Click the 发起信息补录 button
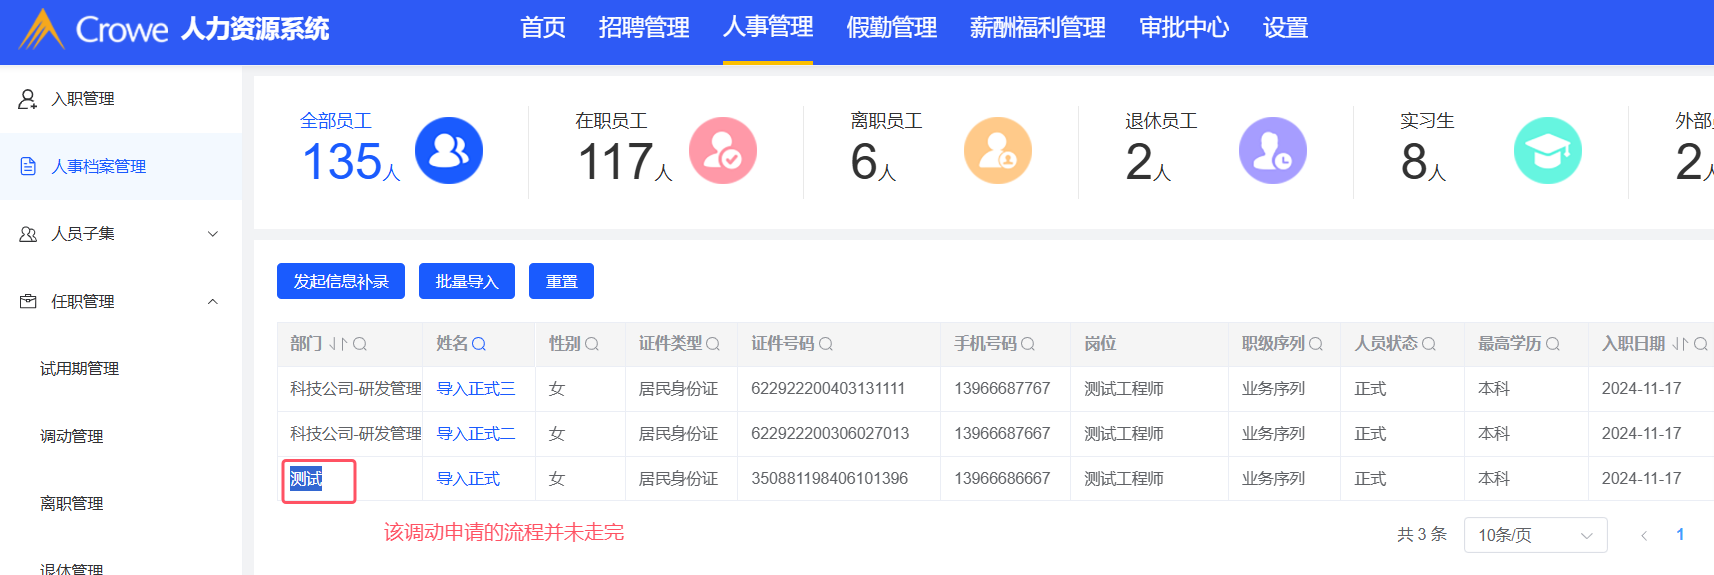The image size is (1714, 575). point(340,282)
